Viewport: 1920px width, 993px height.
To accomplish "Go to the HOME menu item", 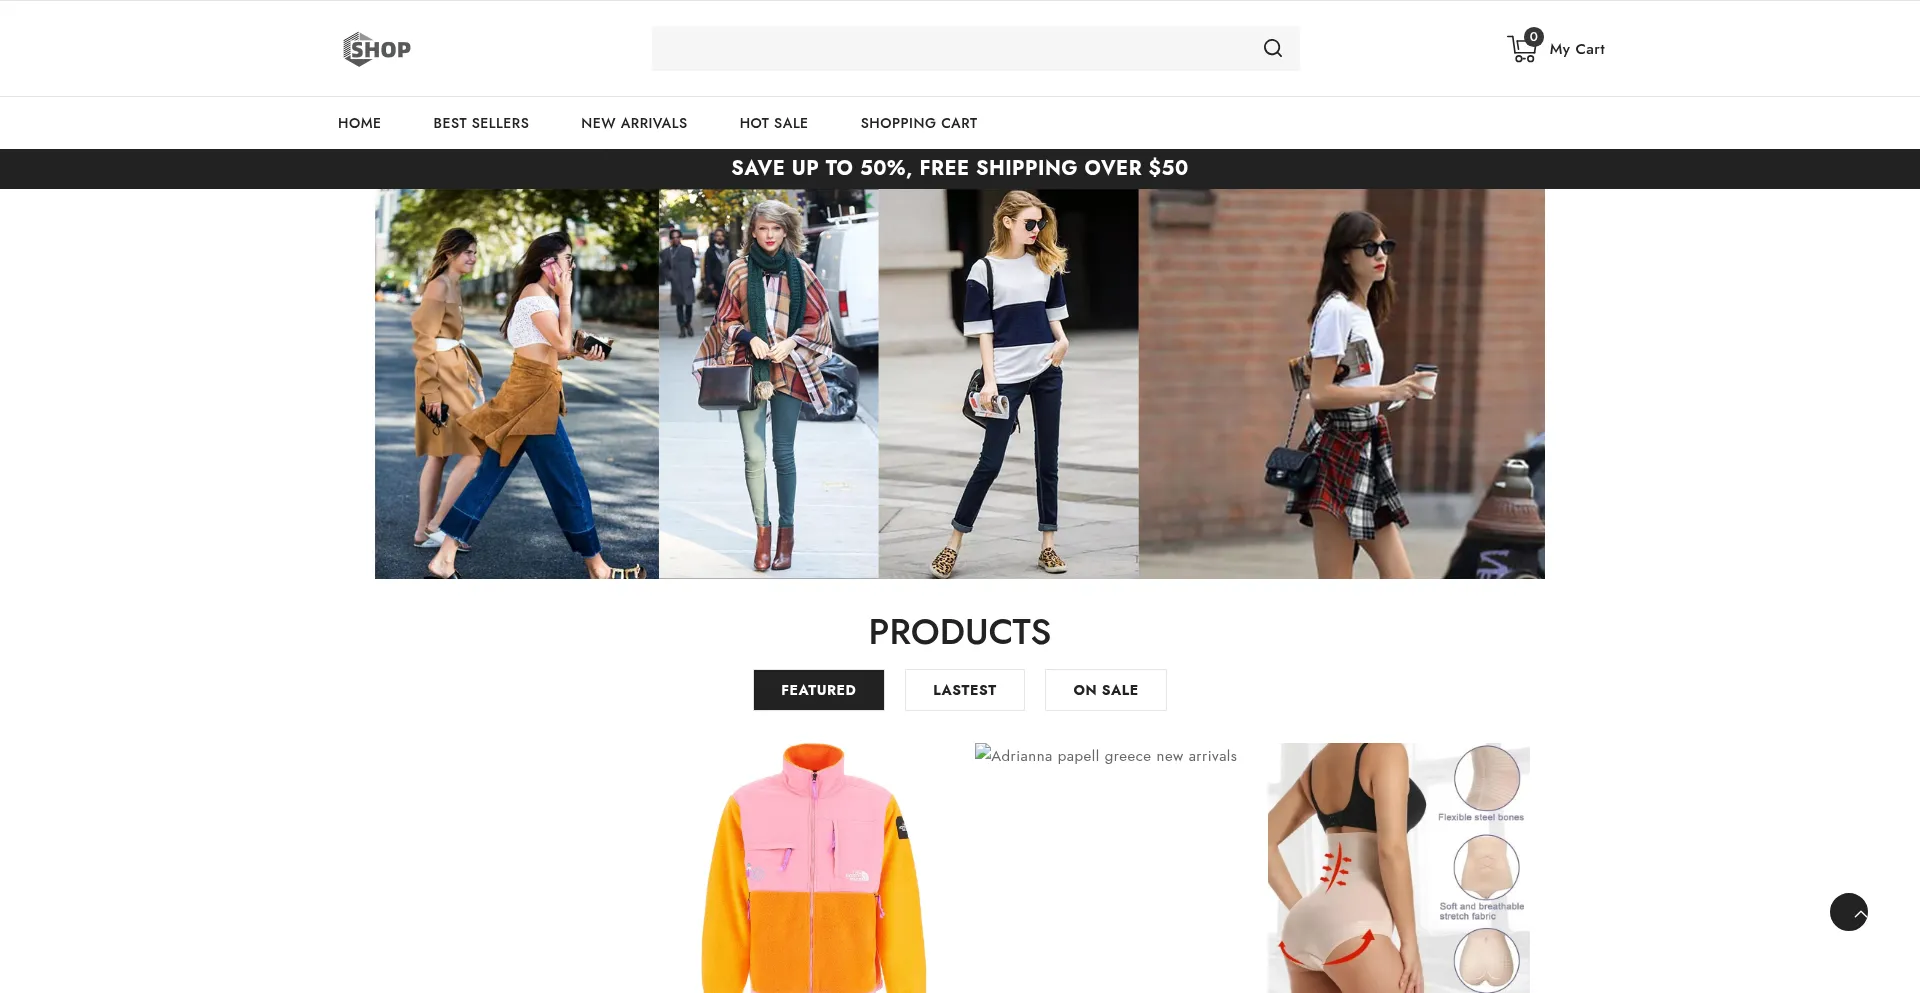I will [x=359, y=123].
